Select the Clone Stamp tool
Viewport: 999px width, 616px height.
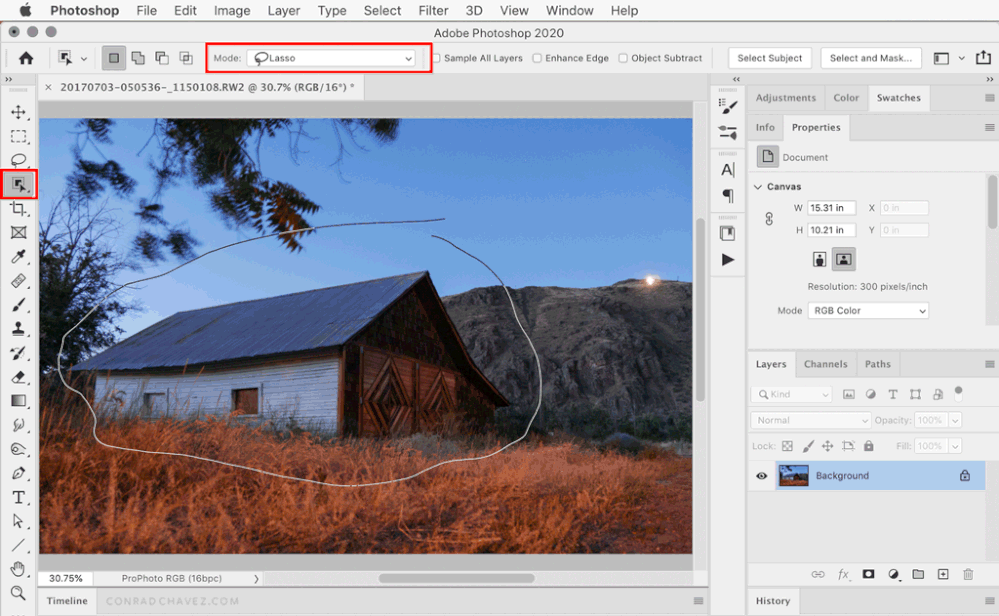[18, 329]
